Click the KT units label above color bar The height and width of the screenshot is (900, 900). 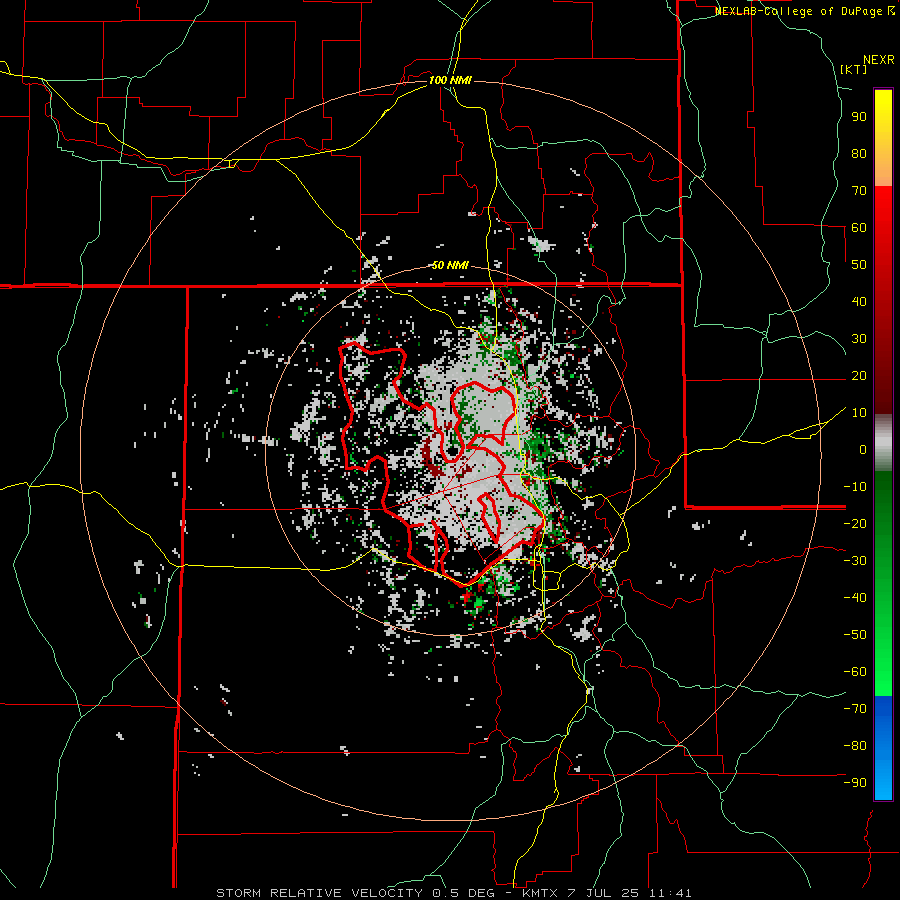[854, 69]
